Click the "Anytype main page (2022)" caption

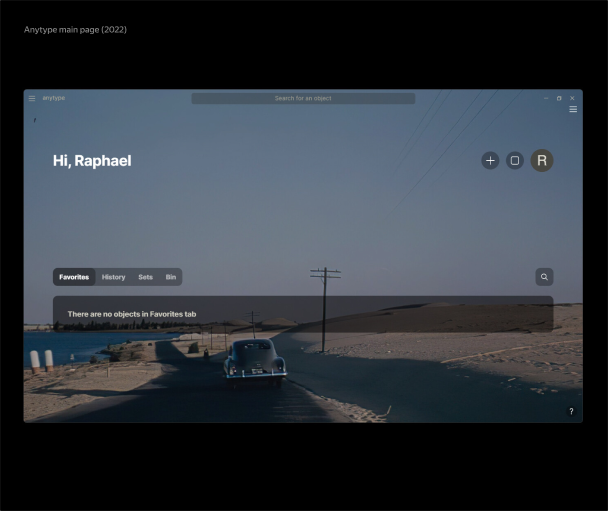[x=75, y=30]
